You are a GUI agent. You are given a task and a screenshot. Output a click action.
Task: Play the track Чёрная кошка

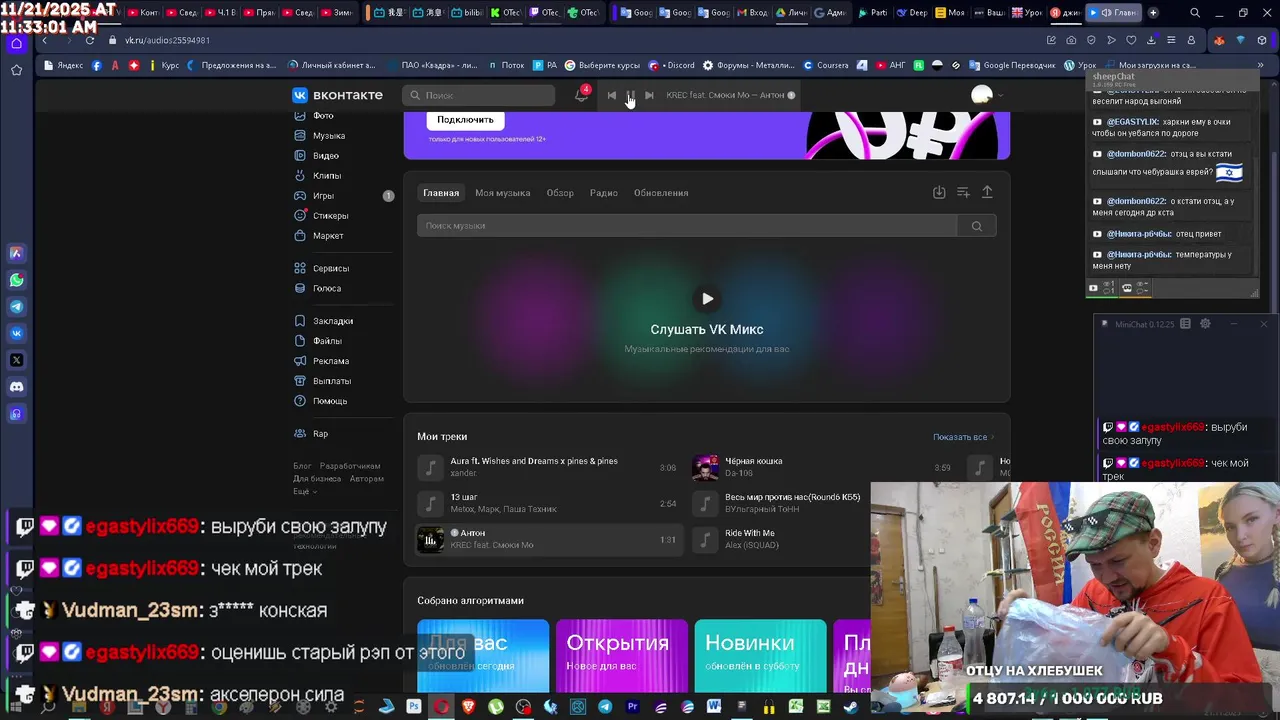(x=824, y=467)
